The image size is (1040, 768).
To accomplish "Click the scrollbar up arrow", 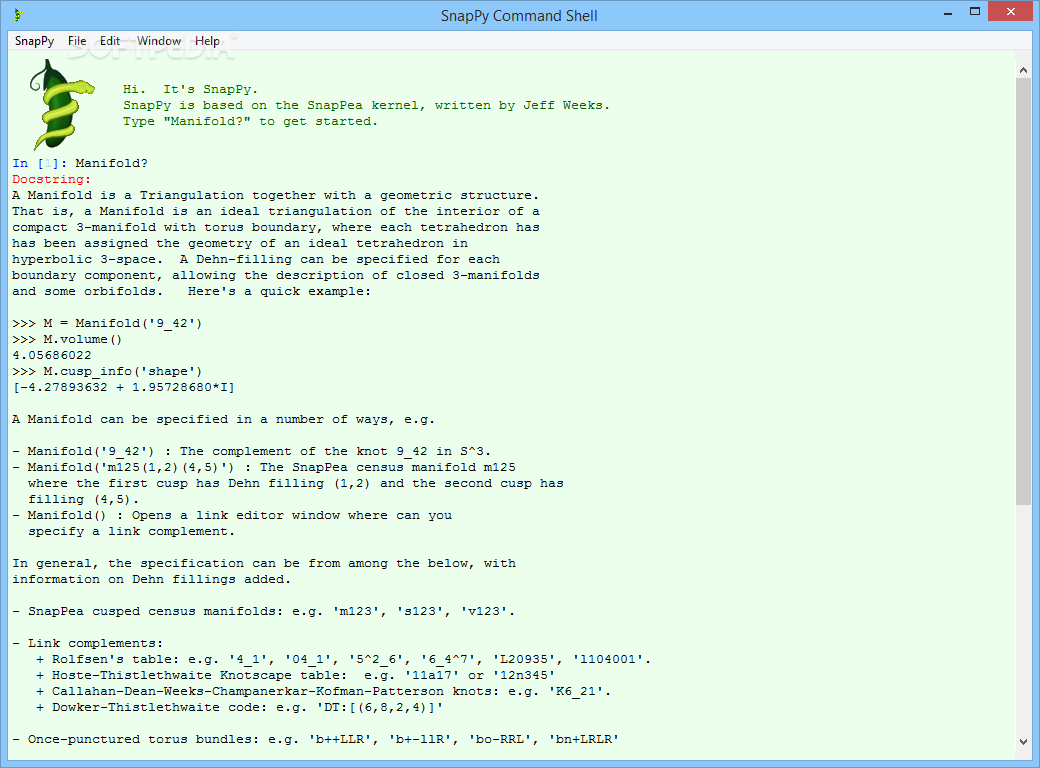I will pos(1023,70).
